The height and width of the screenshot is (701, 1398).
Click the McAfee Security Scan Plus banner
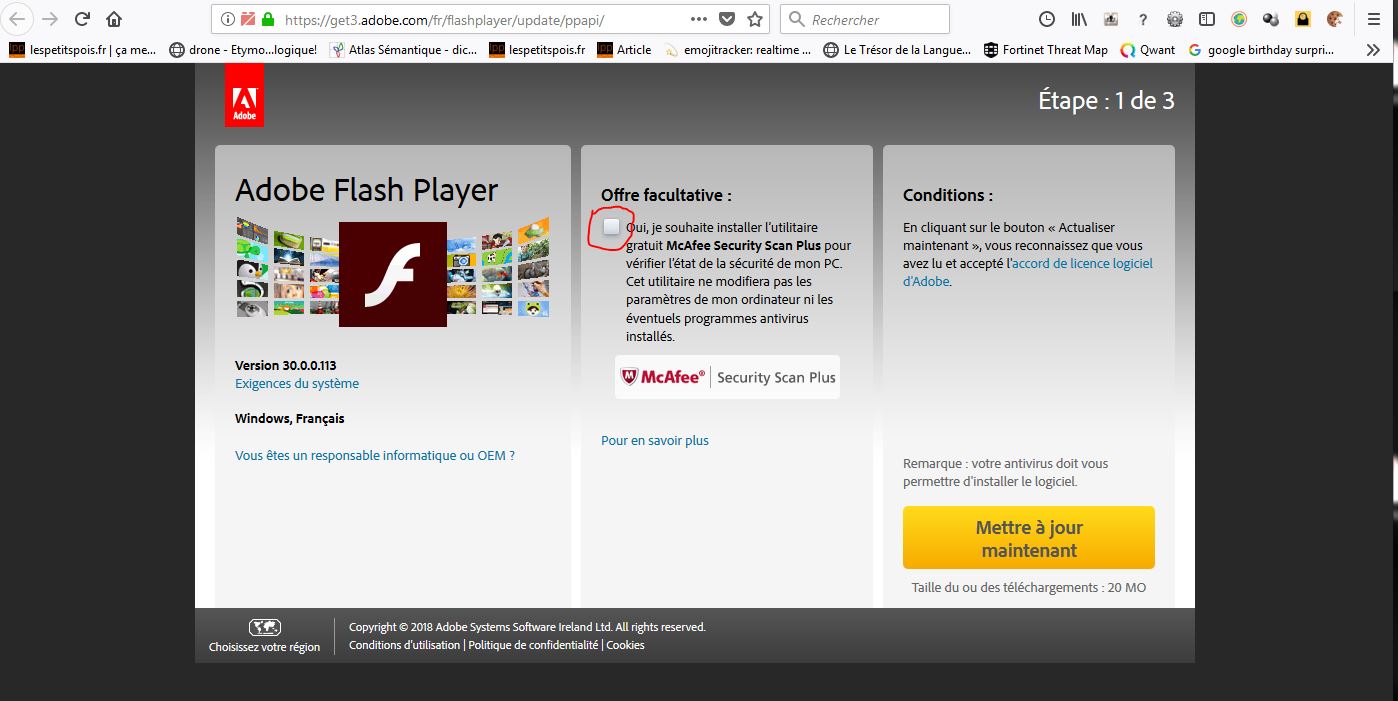pyautogui.click(x=727, y=377)
